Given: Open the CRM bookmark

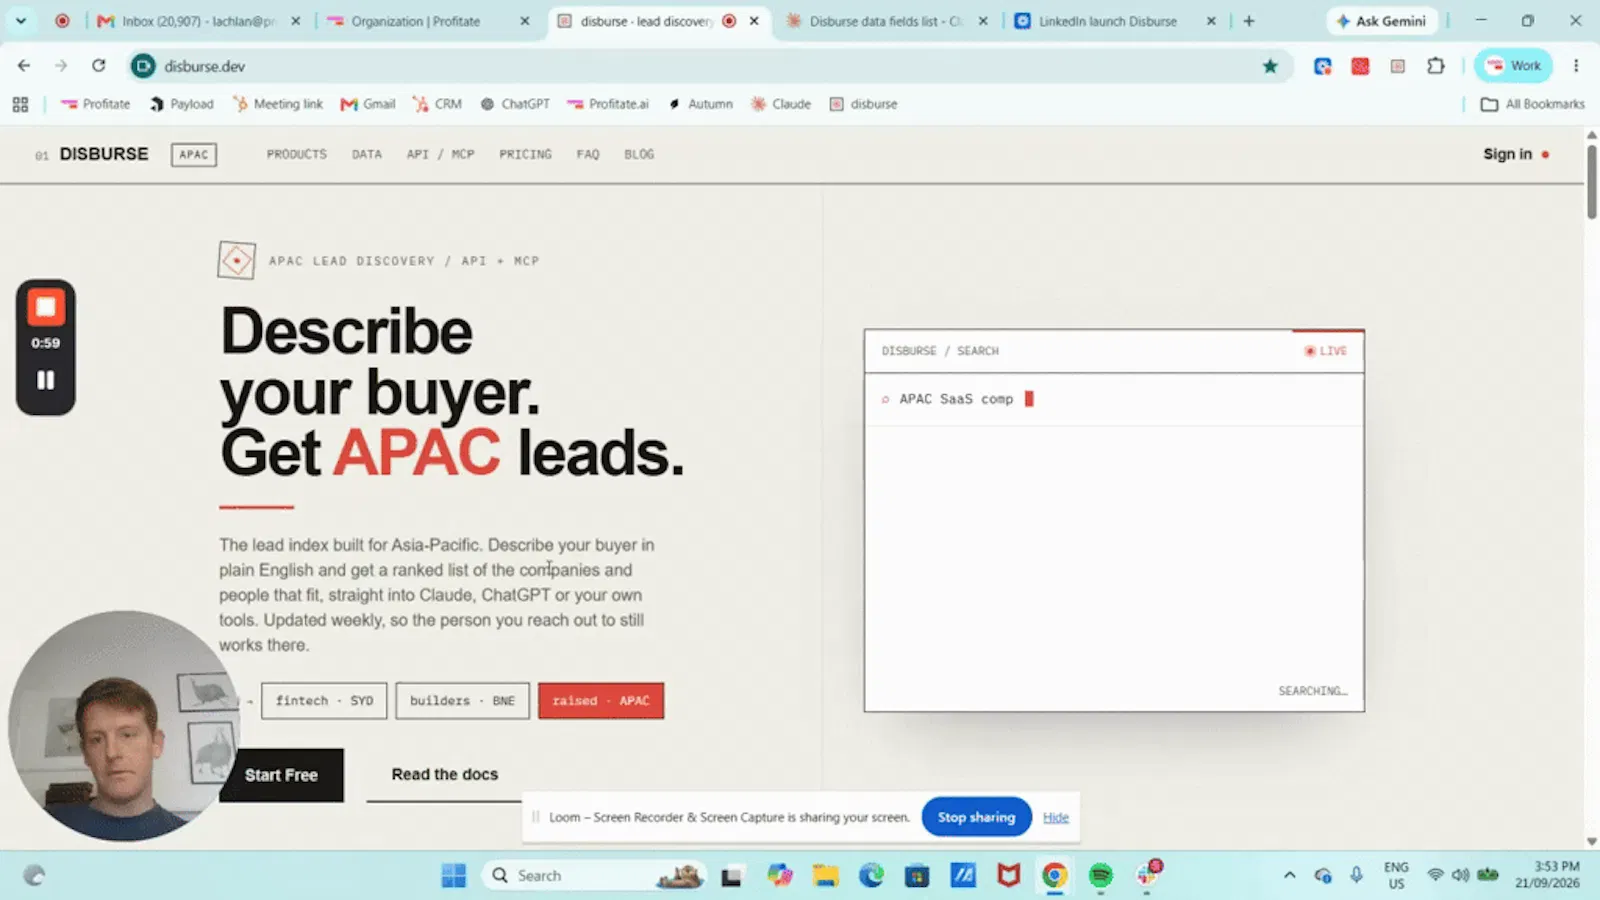Looking at the screenshot, I should 438,104.
